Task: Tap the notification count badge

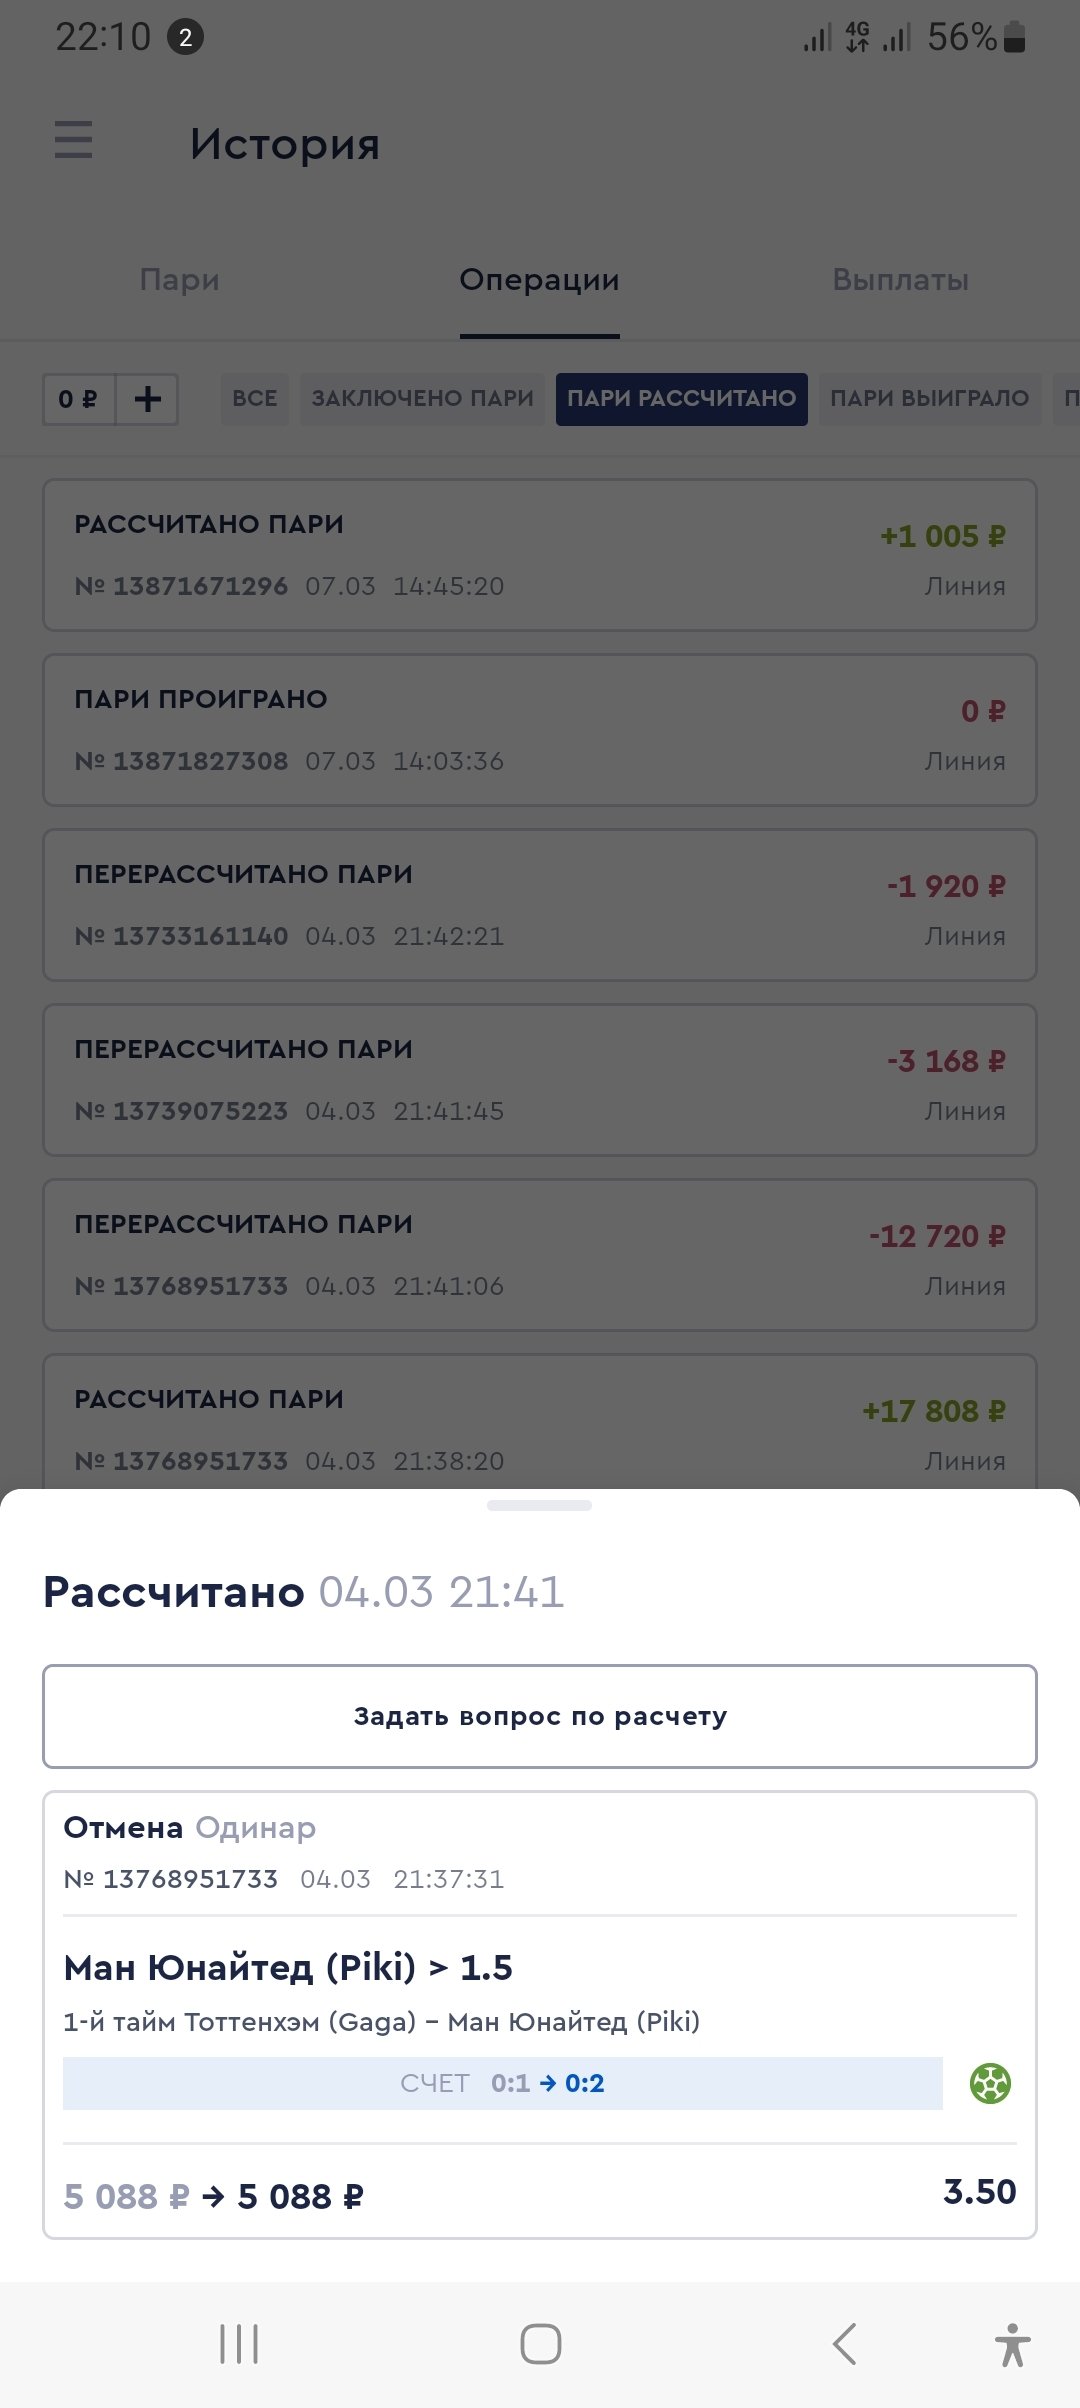Action: (185, 38)
